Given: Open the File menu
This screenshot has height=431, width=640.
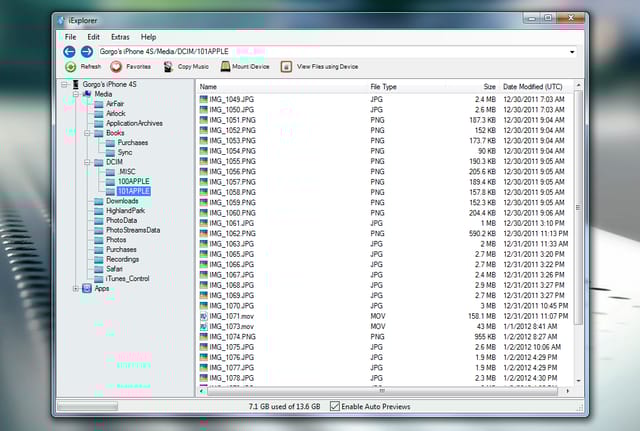Looking at the screenshot, I should point(71,37).
